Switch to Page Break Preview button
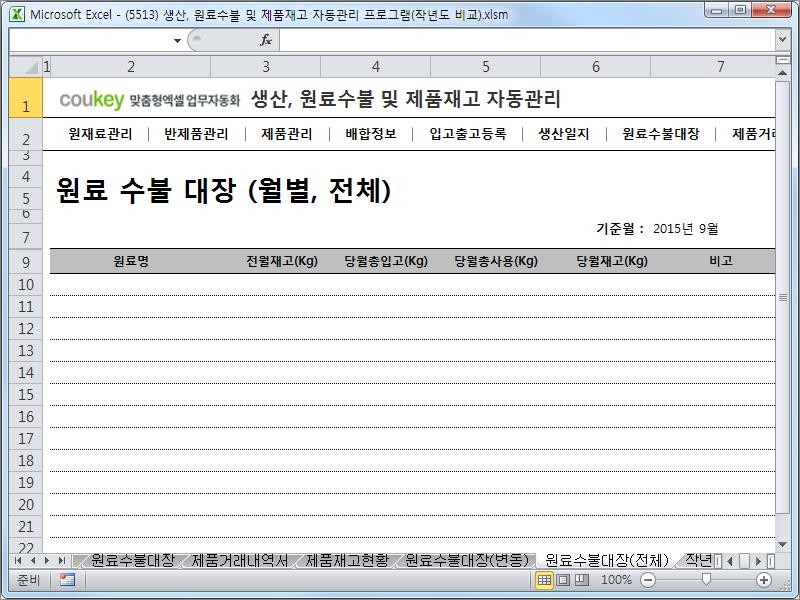This screenshot has height=600, width=800. (x=581, y=580)
